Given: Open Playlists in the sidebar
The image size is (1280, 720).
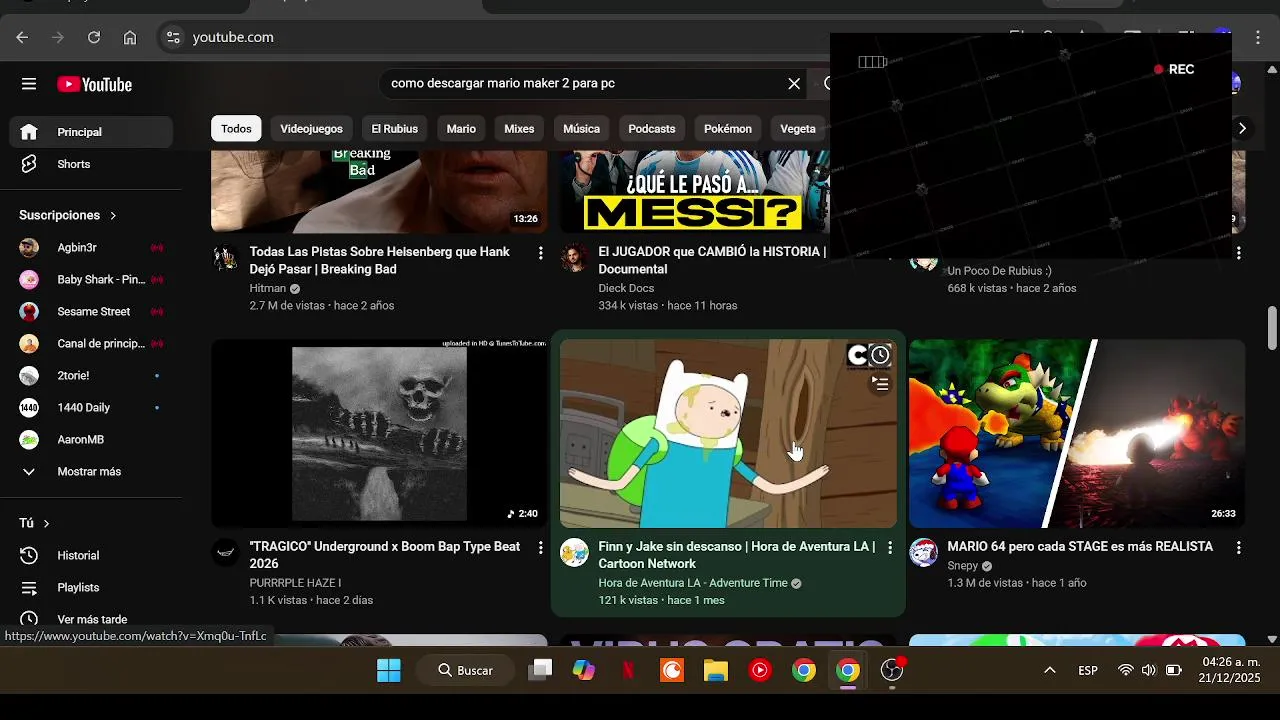Looking at the screenshot, I should tap(91, 588).
